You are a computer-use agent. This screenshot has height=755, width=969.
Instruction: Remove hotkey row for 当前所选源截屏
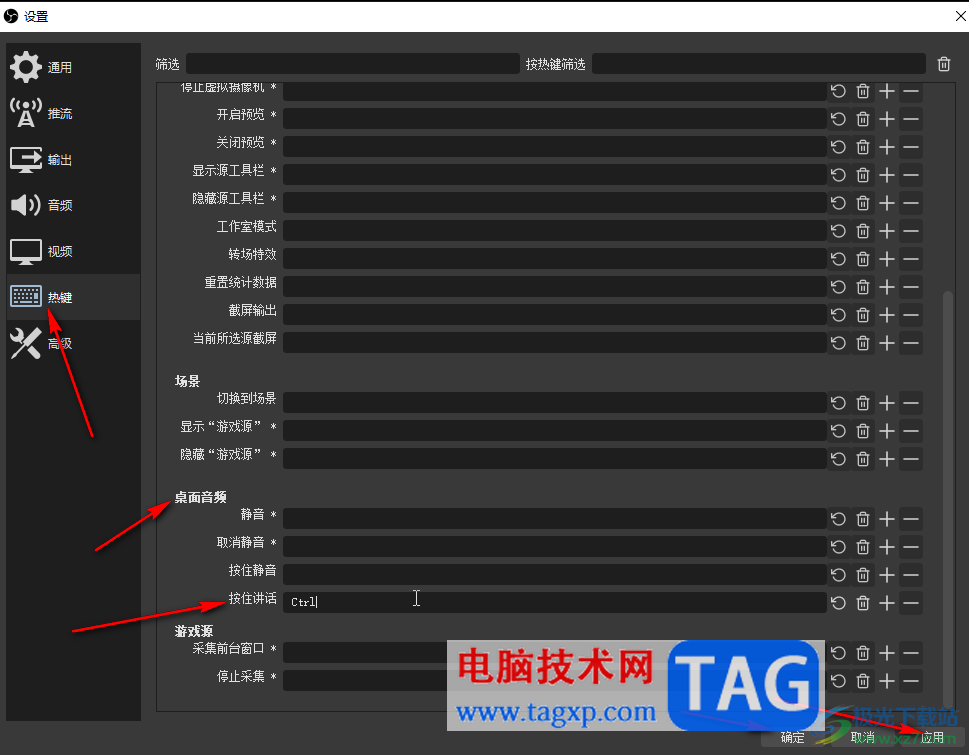click(911, 343)
